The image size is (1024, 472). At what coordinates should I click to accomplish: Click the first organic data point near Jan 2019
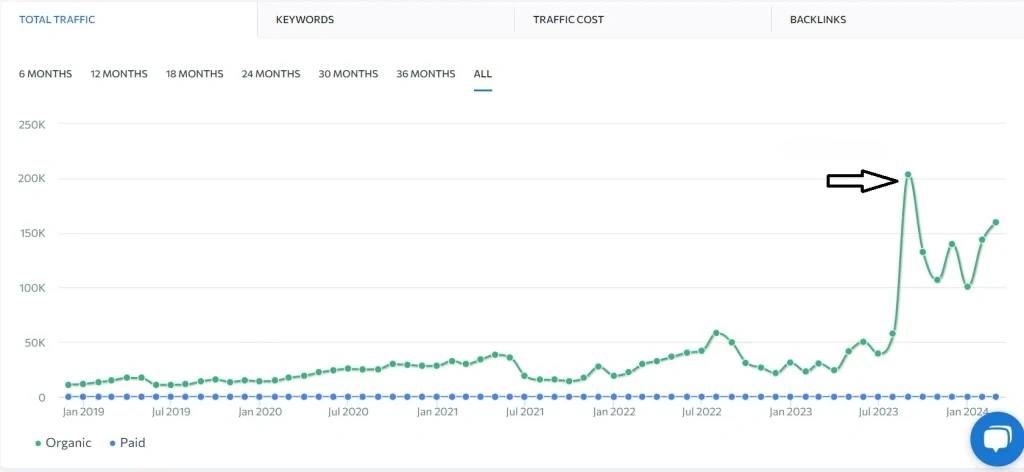68,385
